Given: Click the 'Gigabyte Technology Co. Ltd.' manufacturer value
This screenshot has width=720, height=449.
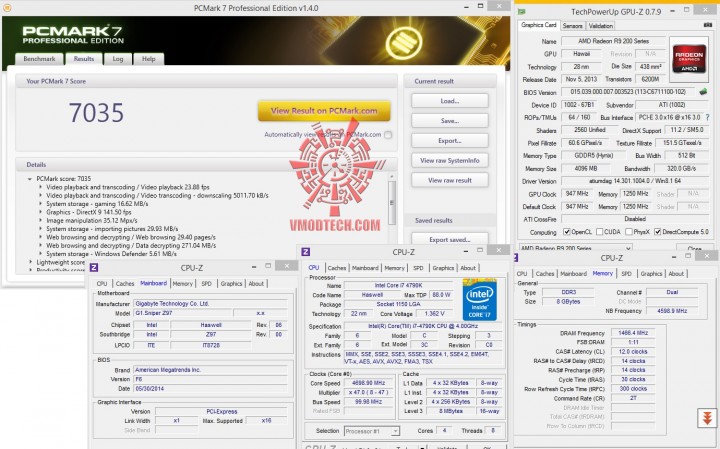Looking at the screenshot, I should (x=210, y=303).
